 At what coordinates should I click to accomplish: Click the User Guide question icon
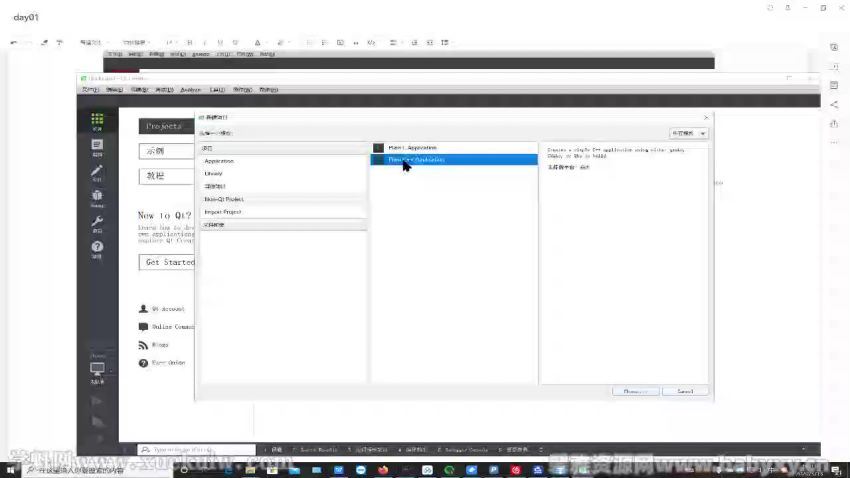click(x=143, y=363)
